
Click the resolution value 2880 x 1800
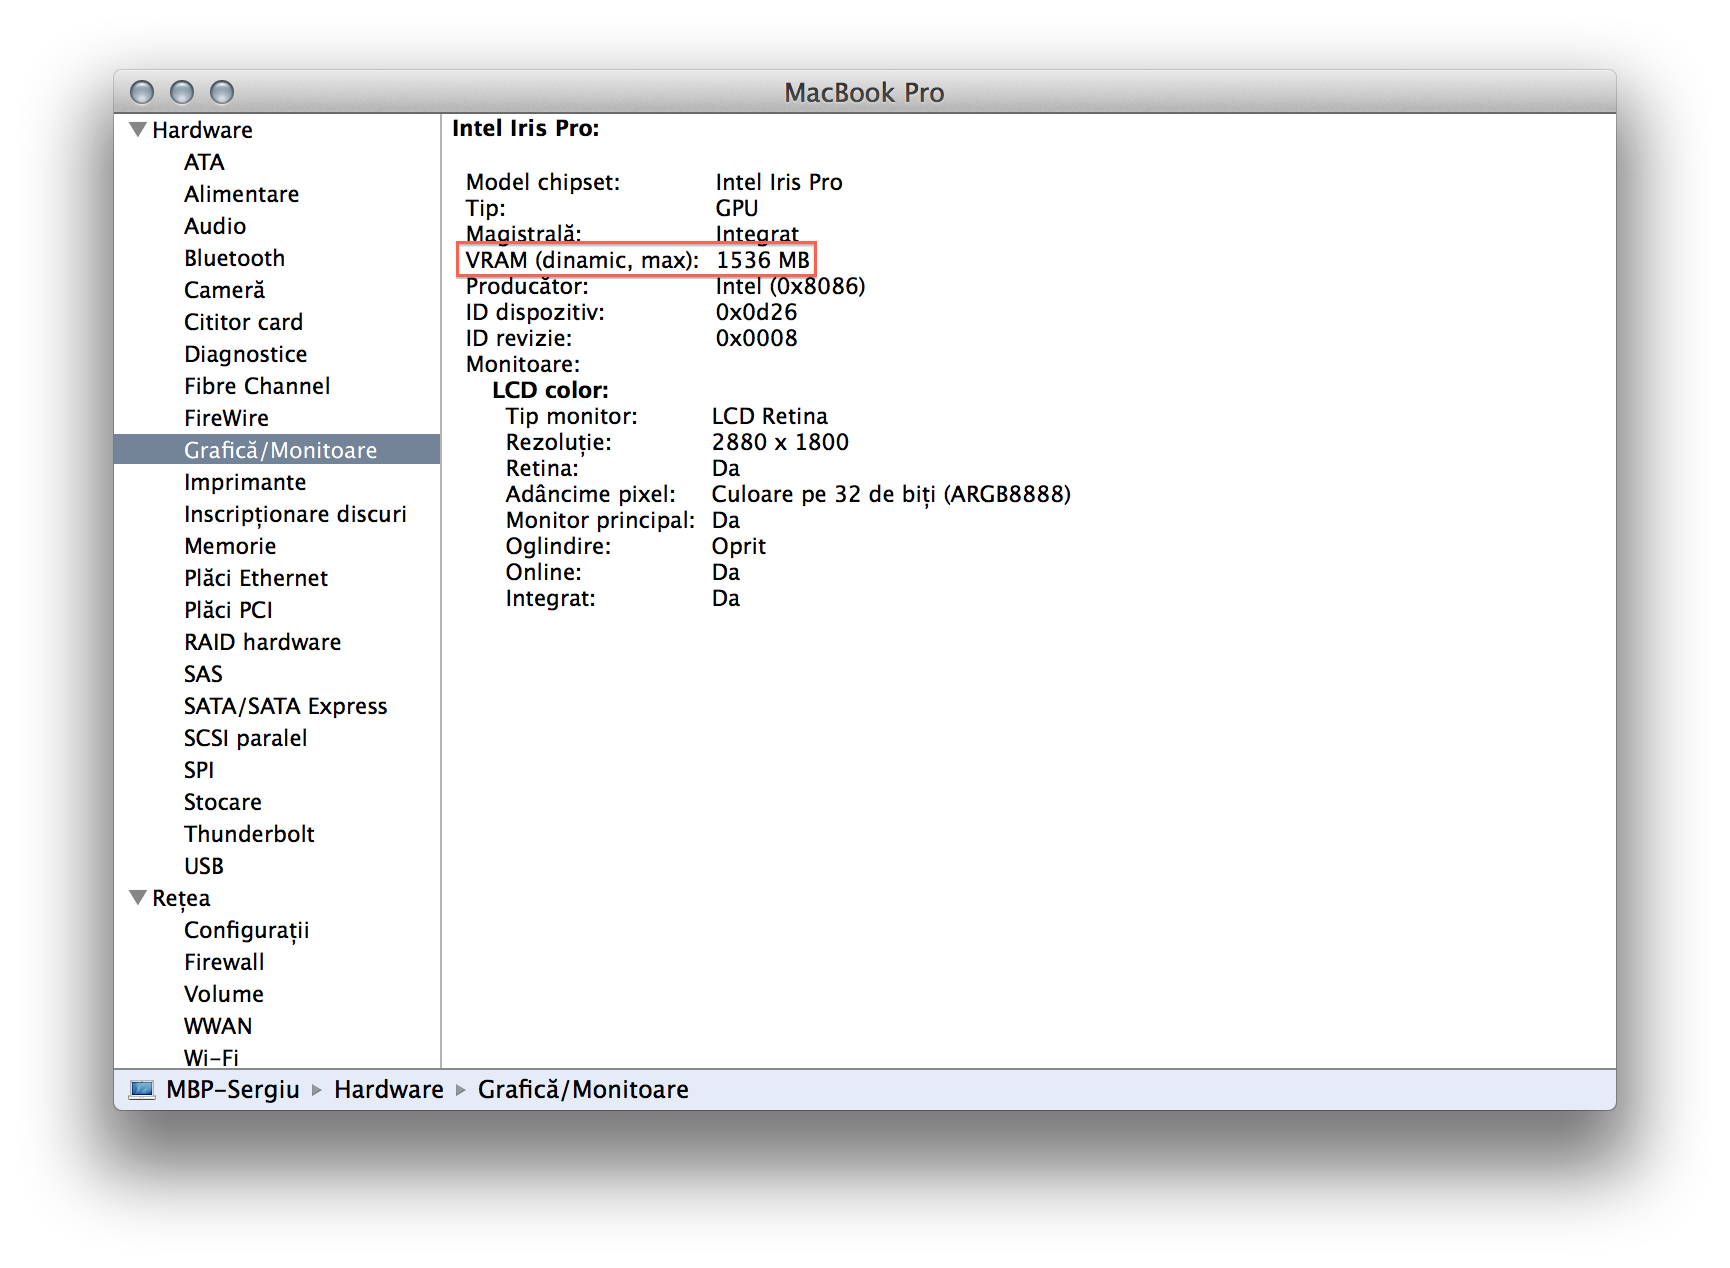(x=780, y=442)
